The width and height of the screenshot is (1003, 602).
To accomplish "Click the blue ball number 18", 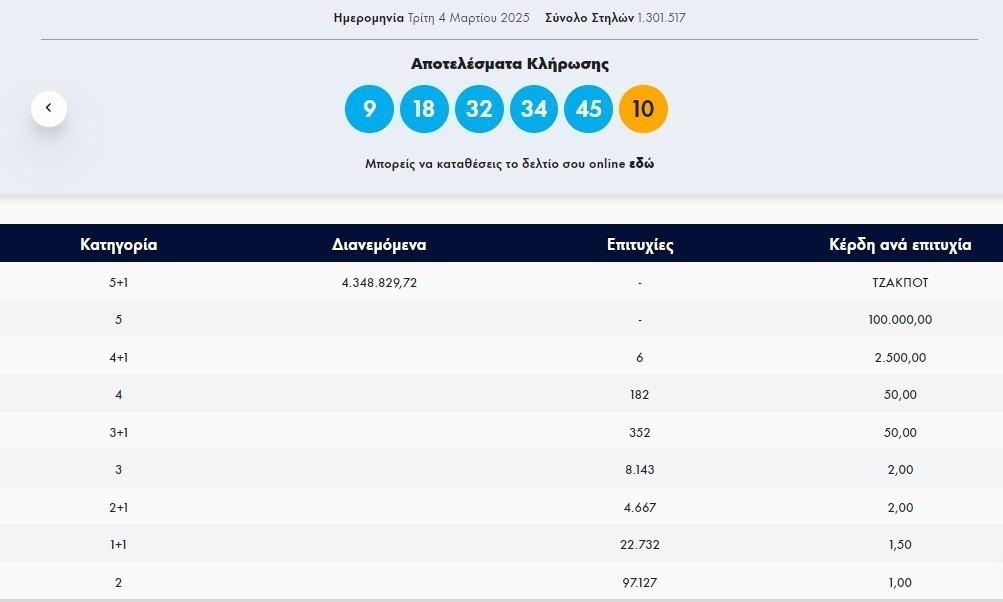I will click(424, 109).
